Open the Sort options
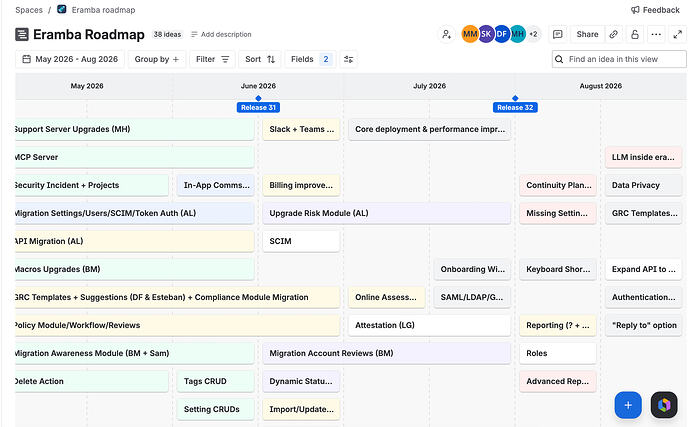 click(x=260, y=59)
